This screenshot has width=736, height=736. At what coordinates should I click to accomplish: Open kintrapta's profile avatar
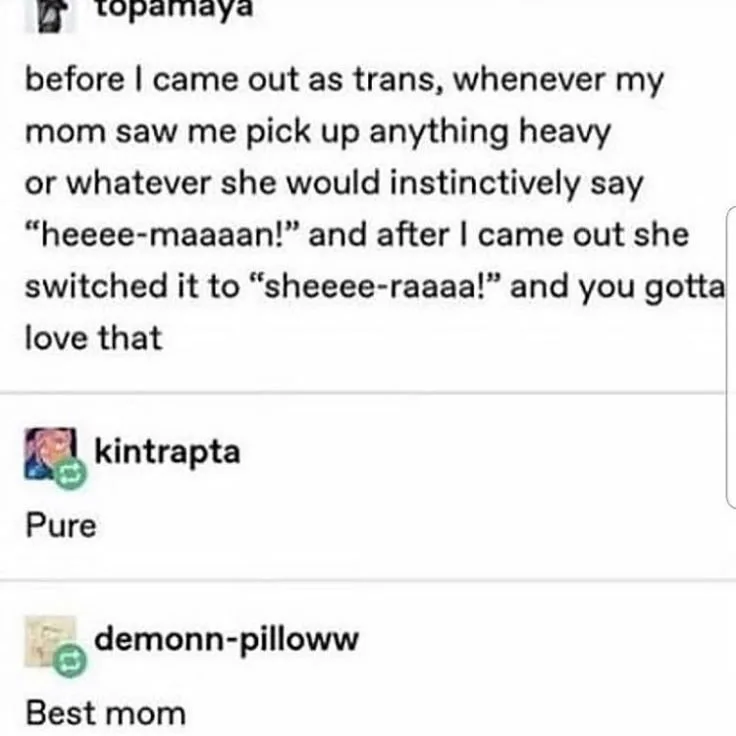point(50,453)
